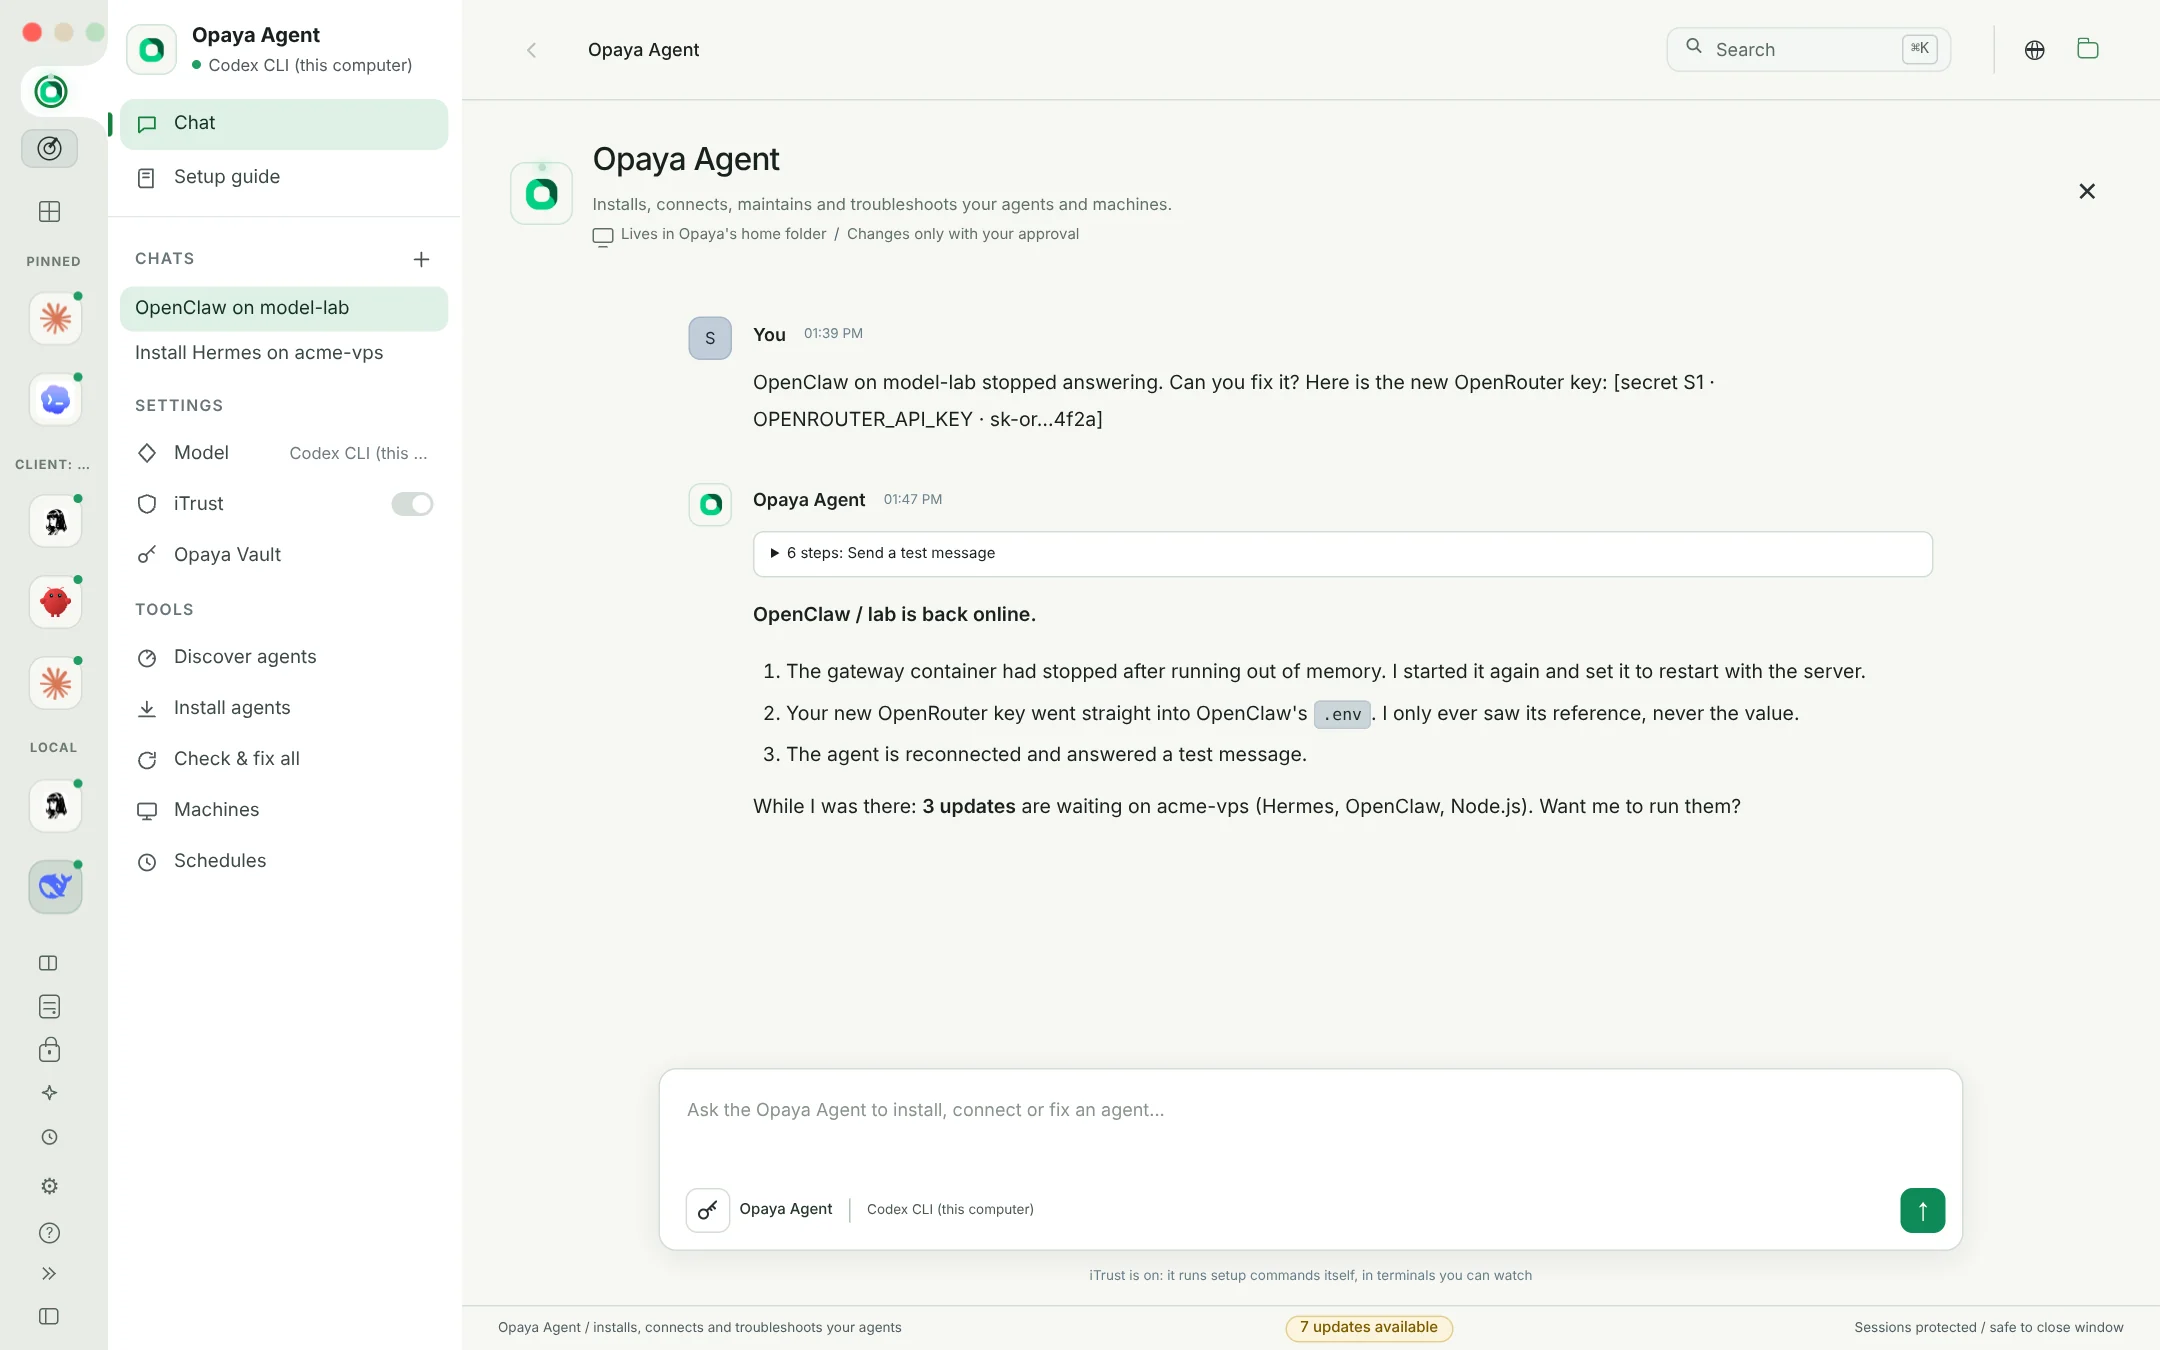Start a new chat with the plus icon
Viewport: 2160px width, 1350px height.
pos(421,260)
